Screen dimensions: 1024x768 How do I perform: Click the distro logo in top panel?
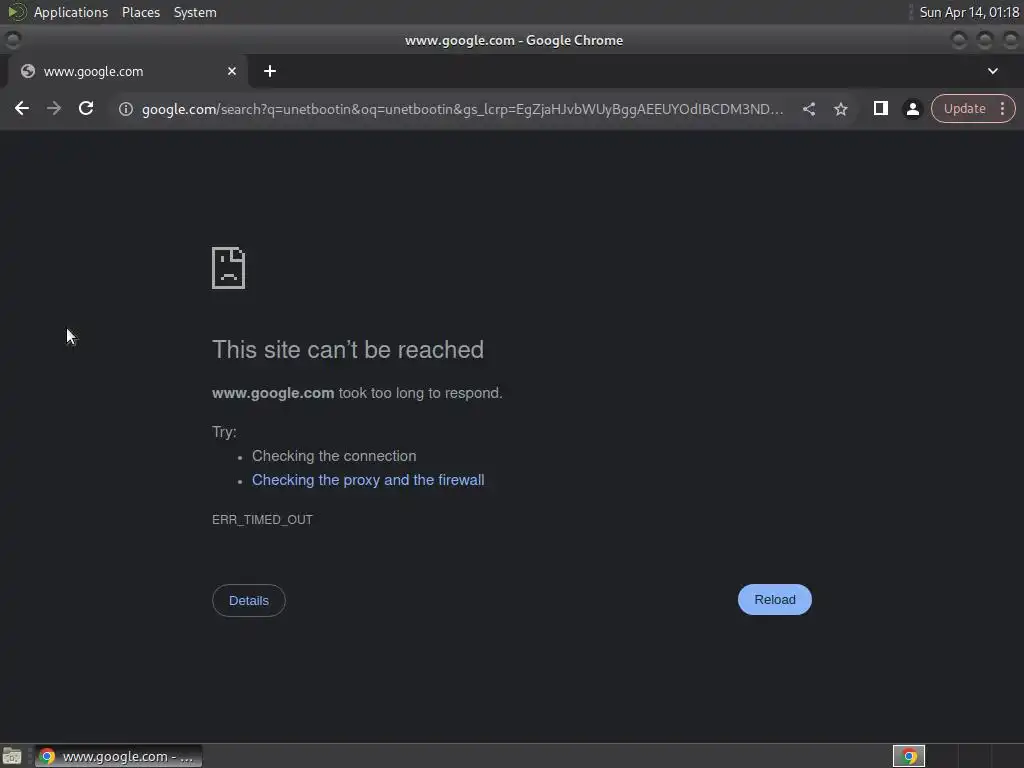click(x=16, y=12)
